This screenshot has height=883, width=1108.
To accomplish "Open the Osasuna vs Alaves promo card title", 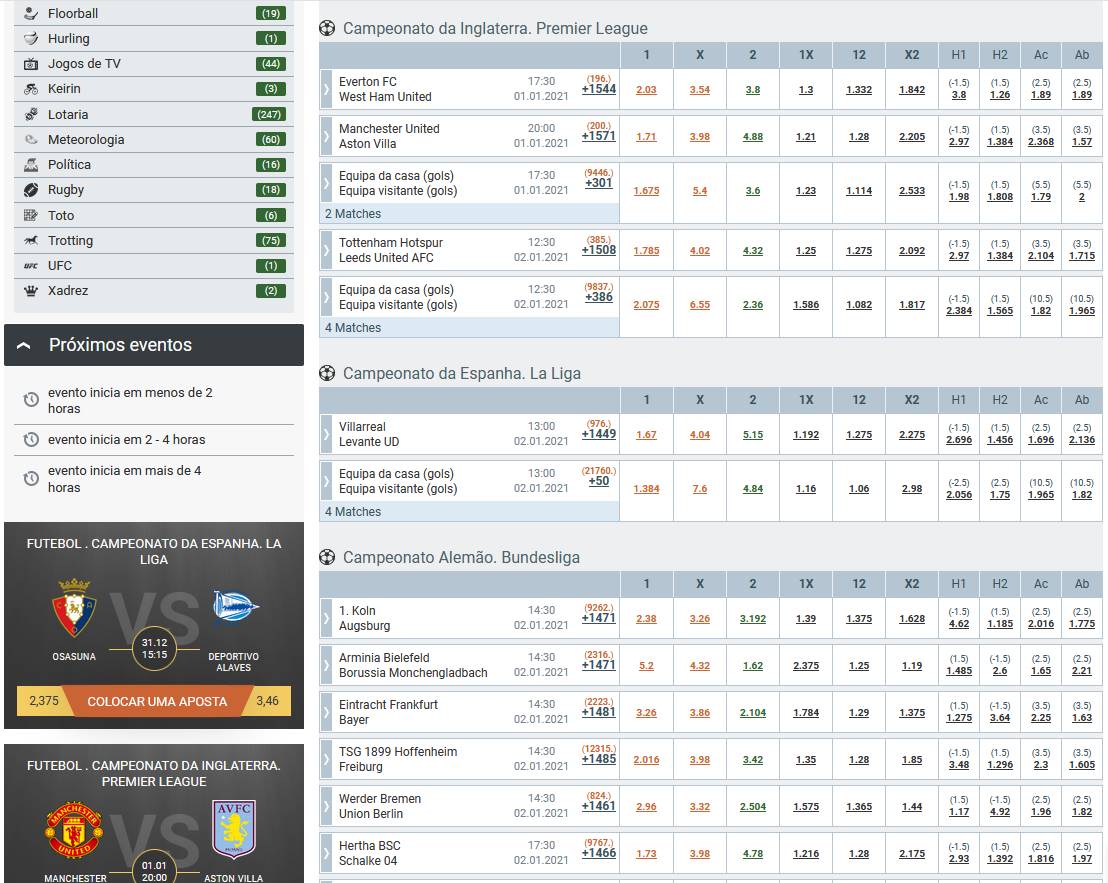I will click(154, 551).
